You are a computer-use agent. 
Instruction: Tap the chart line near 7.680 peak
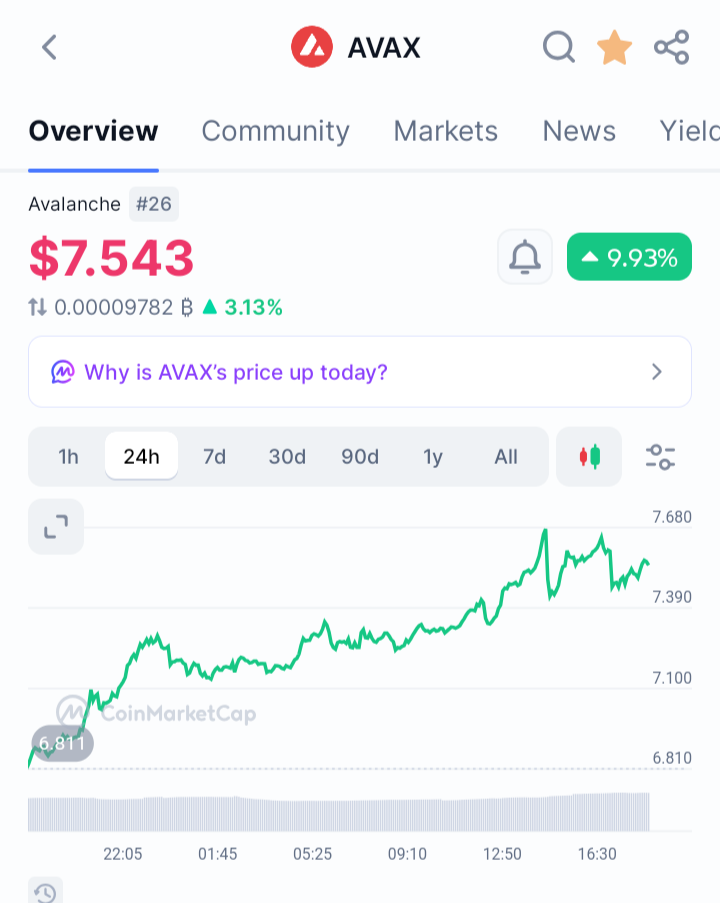point(545,530)
